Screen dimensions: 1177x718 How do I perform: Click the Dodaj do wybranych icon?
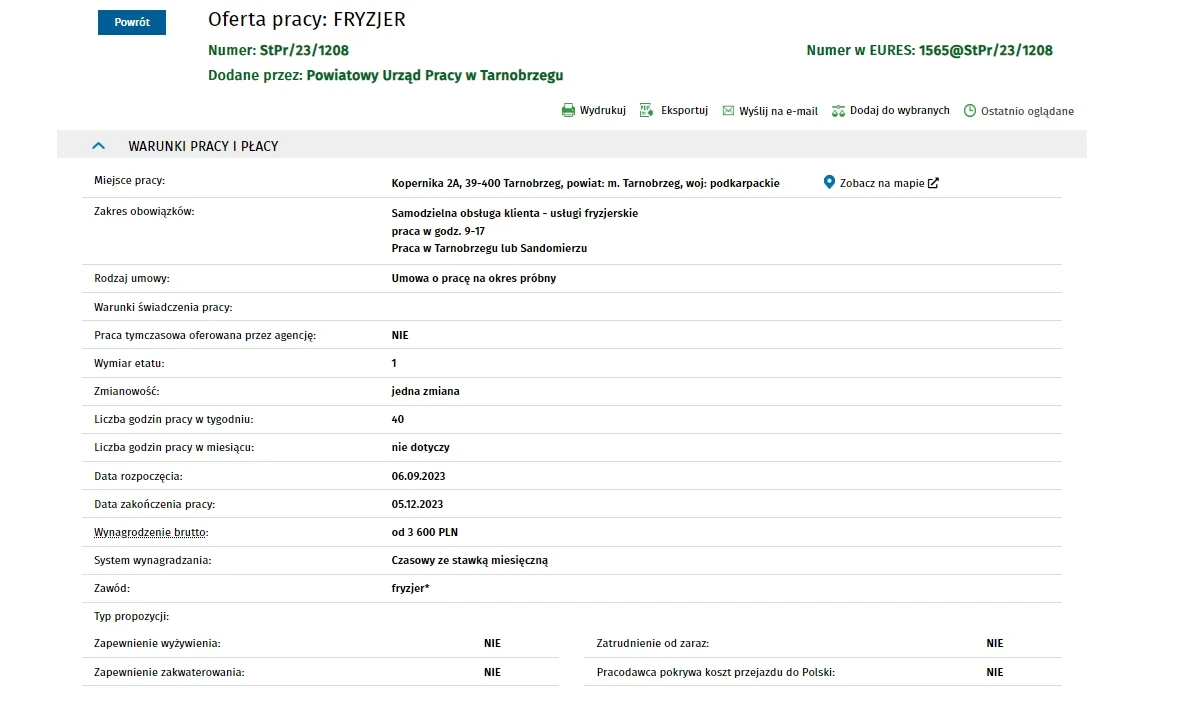point(838,111)
